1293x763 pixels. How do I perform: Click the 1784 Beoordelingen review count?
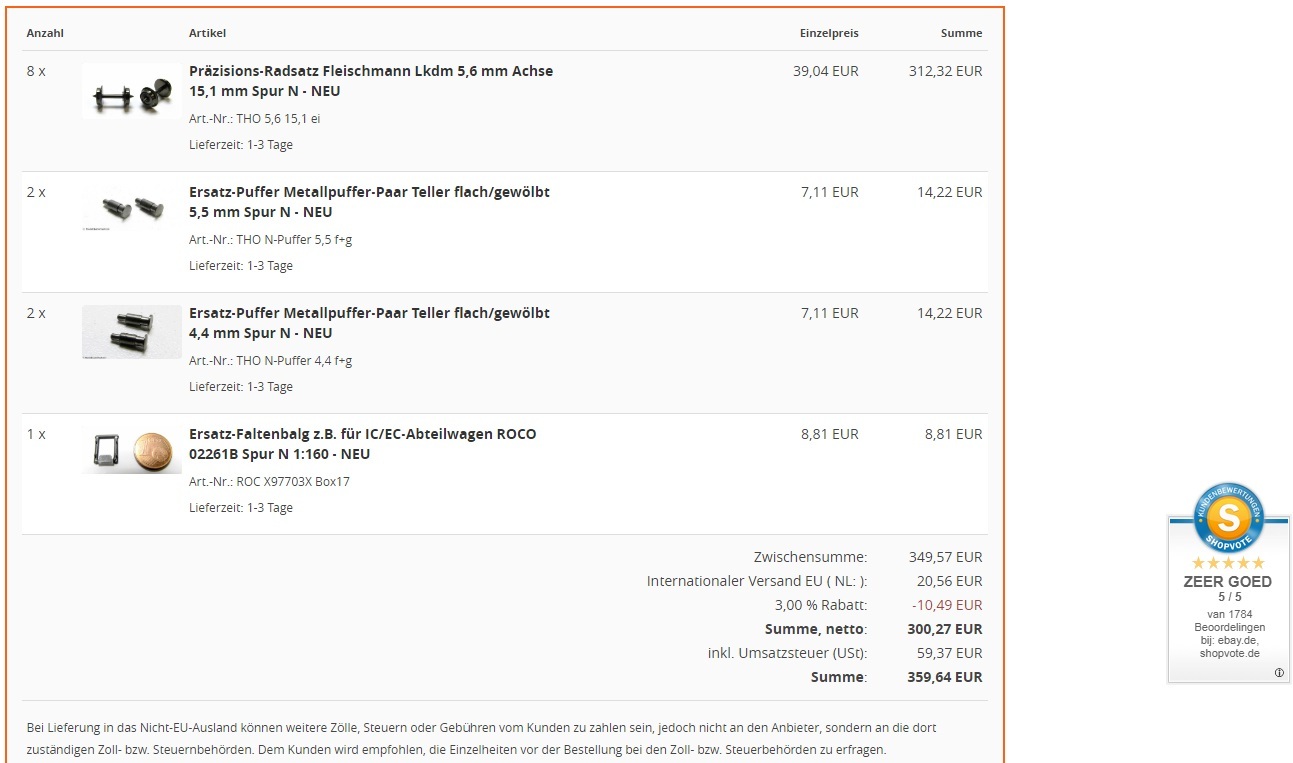(1229, 621)
